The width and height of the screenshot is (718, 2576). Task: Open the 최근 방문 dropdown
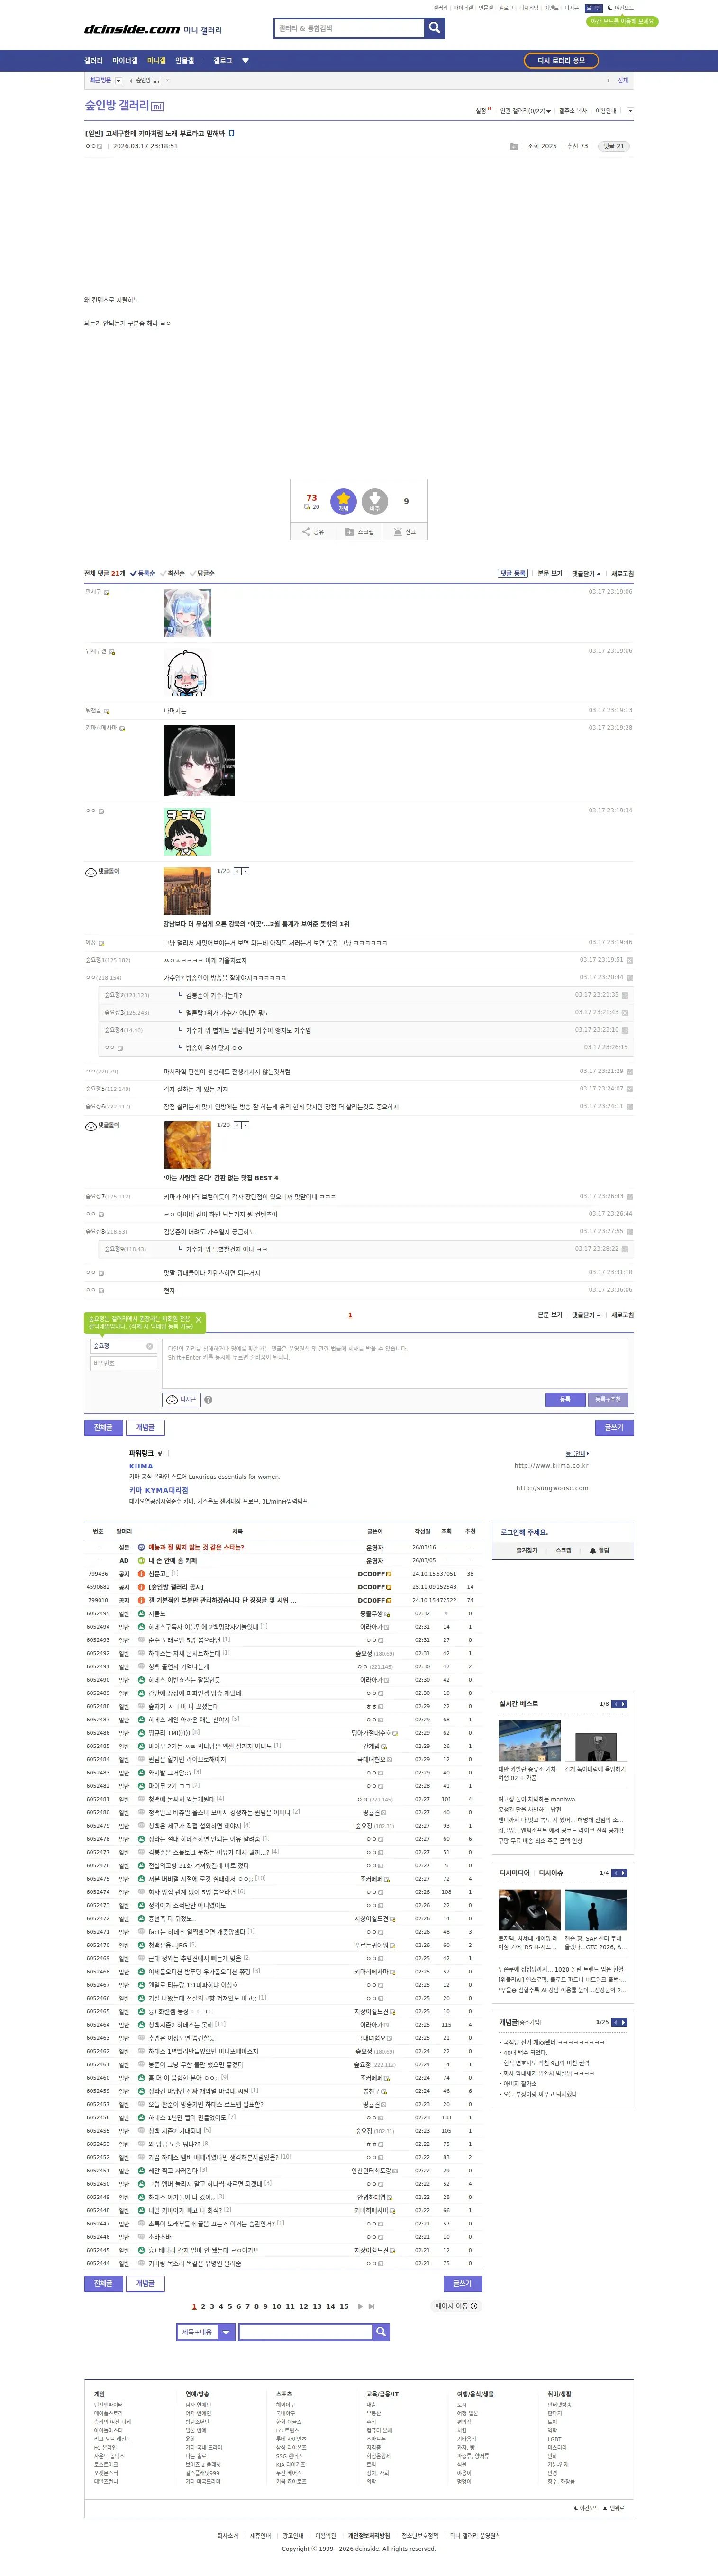pos(119,80)
